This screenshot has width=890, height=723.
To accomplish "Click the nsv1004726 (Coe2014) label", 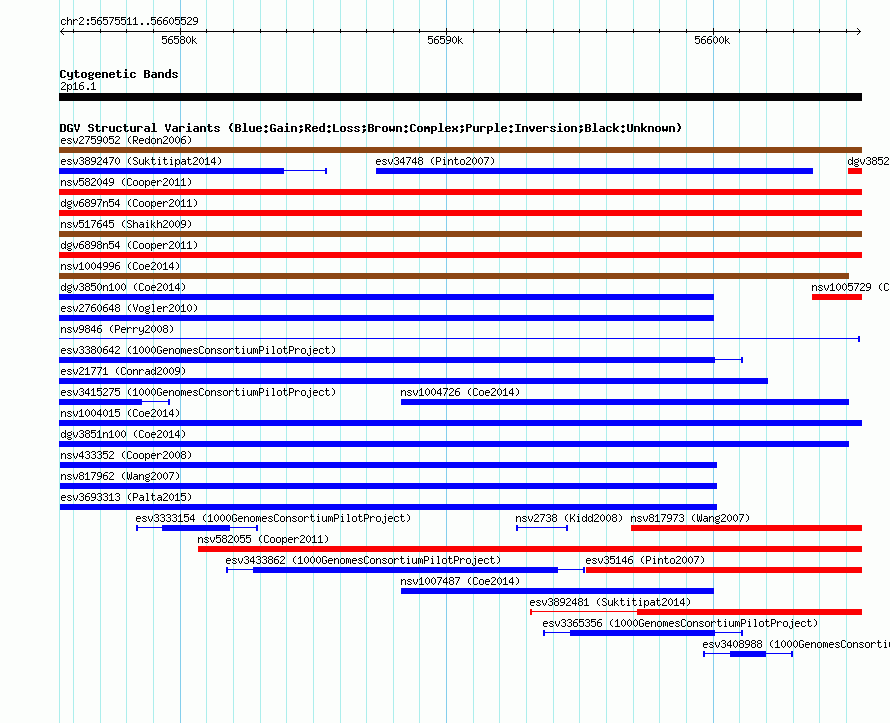I will click(x=460, y=392).
